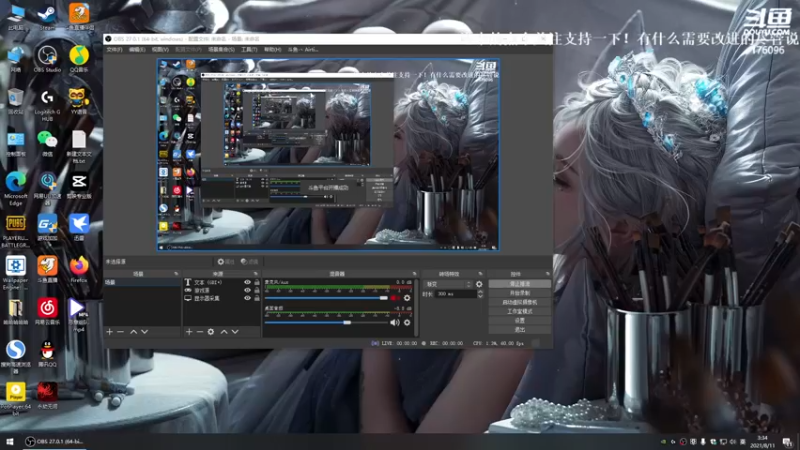Pop out the Controls dock panel
Image resolution: width=800 pixels, height=450 pixels.
coord(547,274)
